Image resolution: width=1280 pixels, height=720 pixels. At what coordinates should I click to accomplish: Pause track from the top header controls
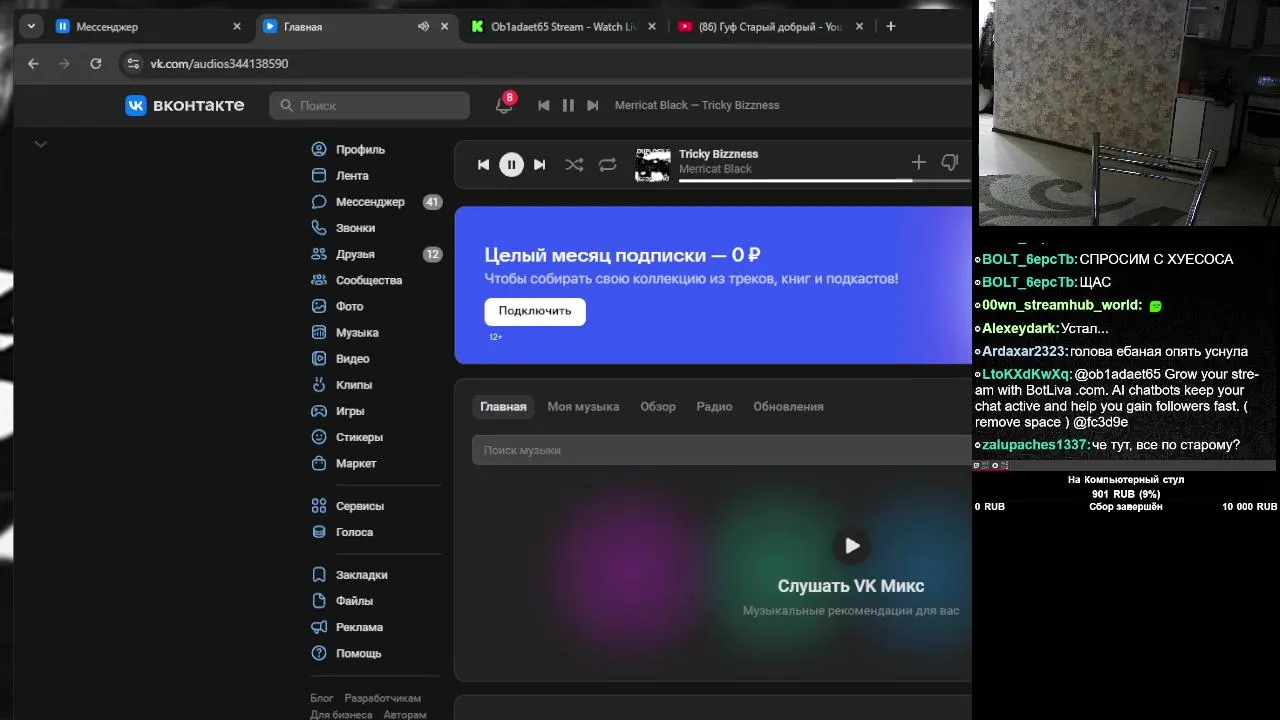tap(568, 105)
